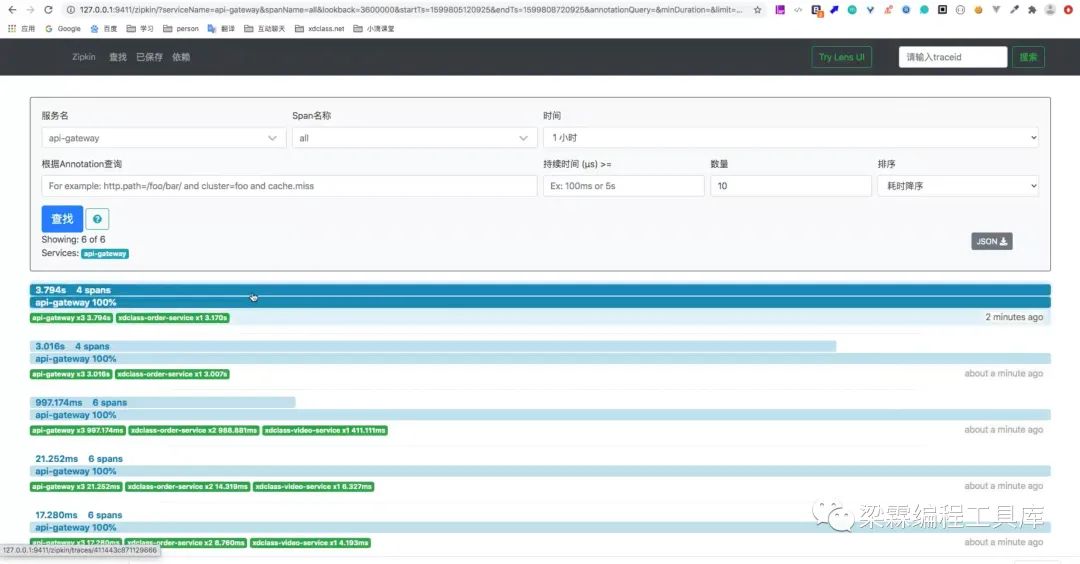Focus the duration 100ms or 5s field
Image resolution: width=1080 pixels, height=564 pixels.
coord(623,186)
